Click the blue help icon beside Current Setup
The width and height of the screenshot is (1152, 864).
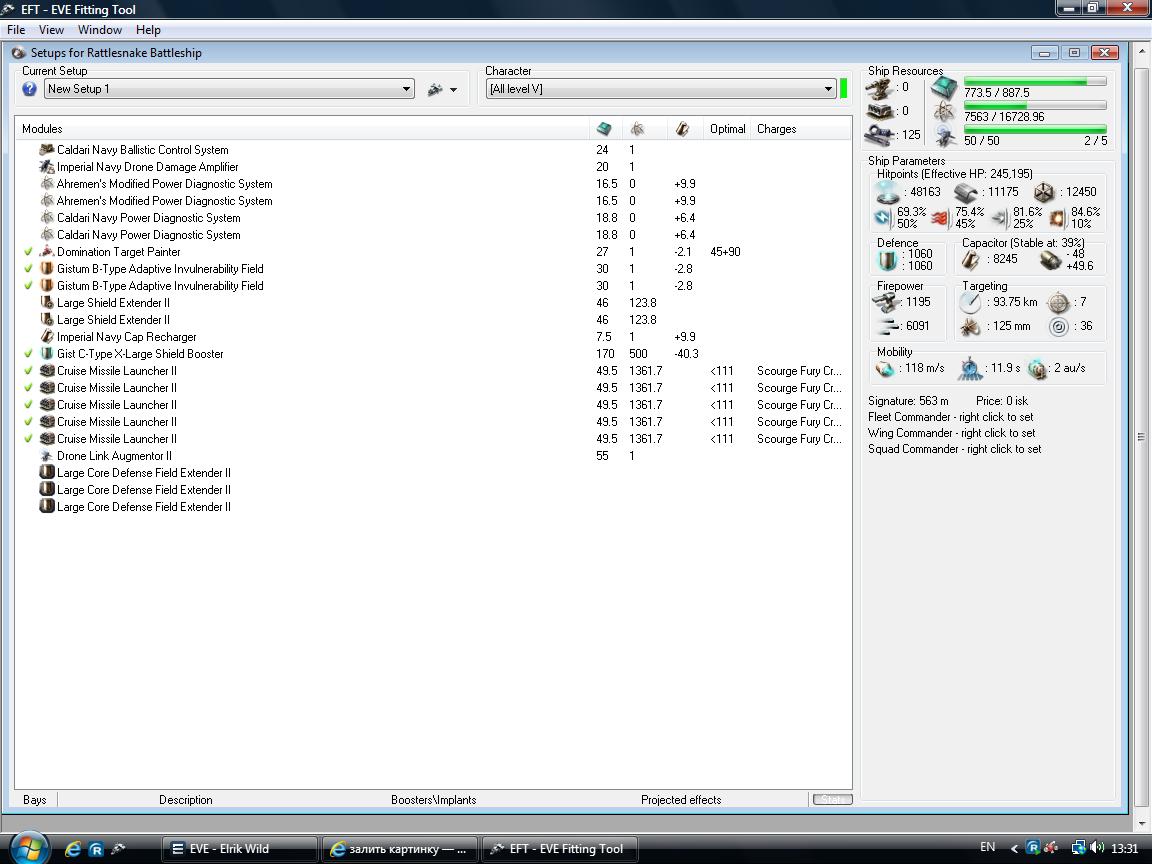pos(29,89)
